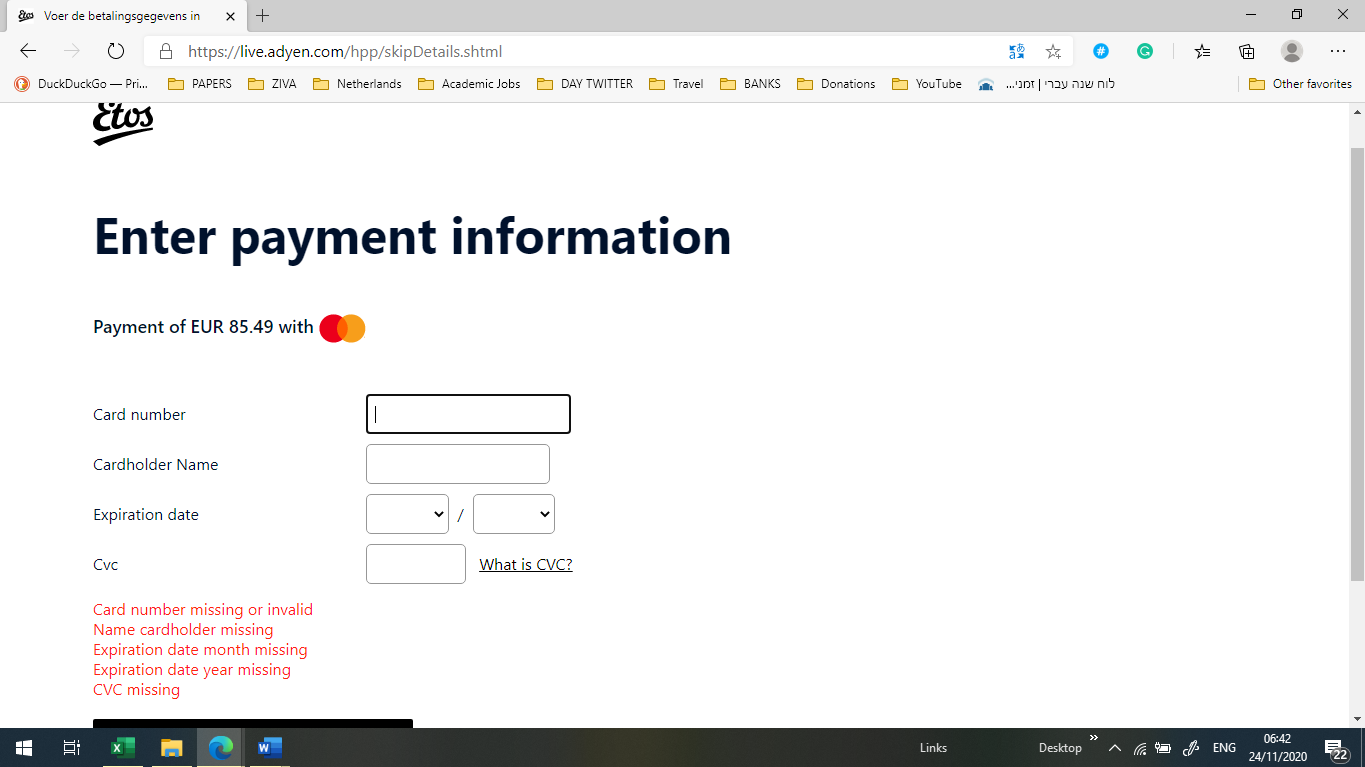This screenshot has width=1365, height=767.
Task: Open the hashtag extension icon
Action: [x=1099, y=50]
